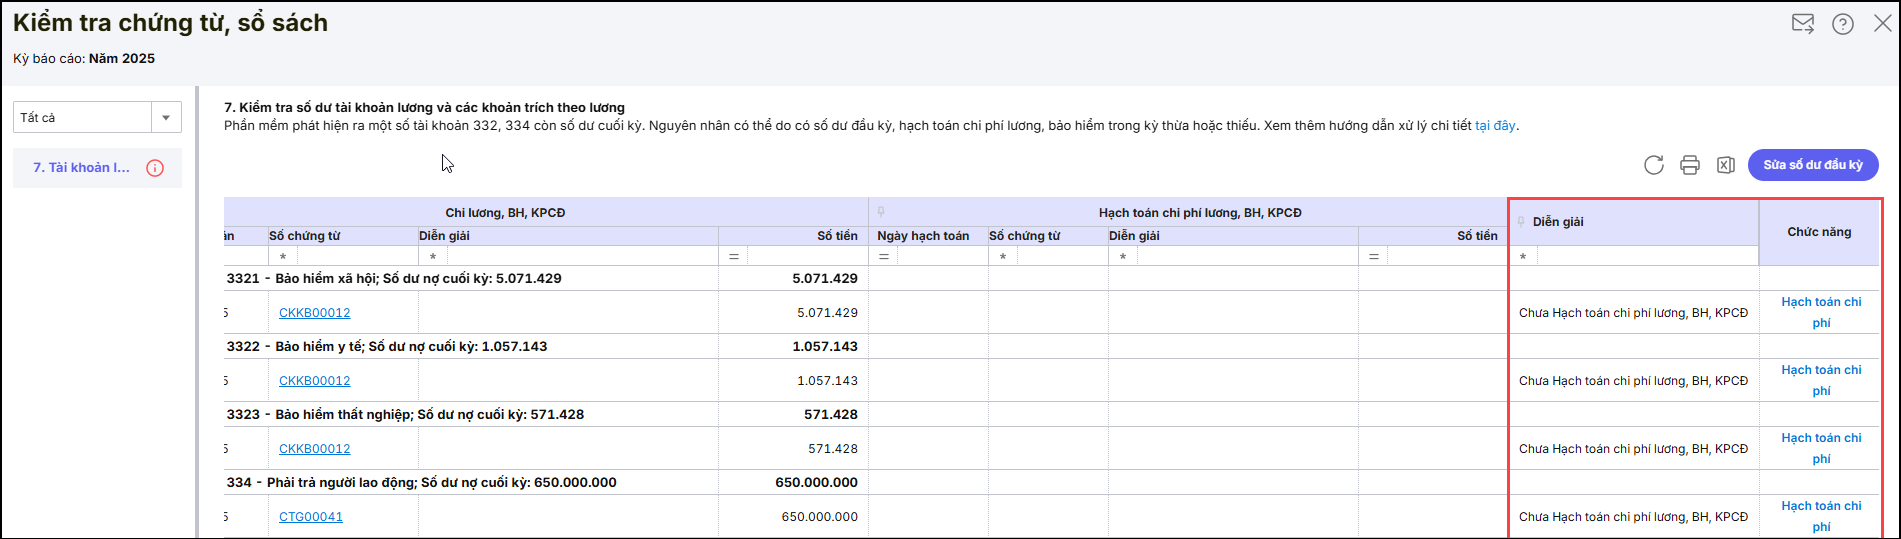Click the printer icon to print report
1901x539 pixels.
click(1690, 165)
